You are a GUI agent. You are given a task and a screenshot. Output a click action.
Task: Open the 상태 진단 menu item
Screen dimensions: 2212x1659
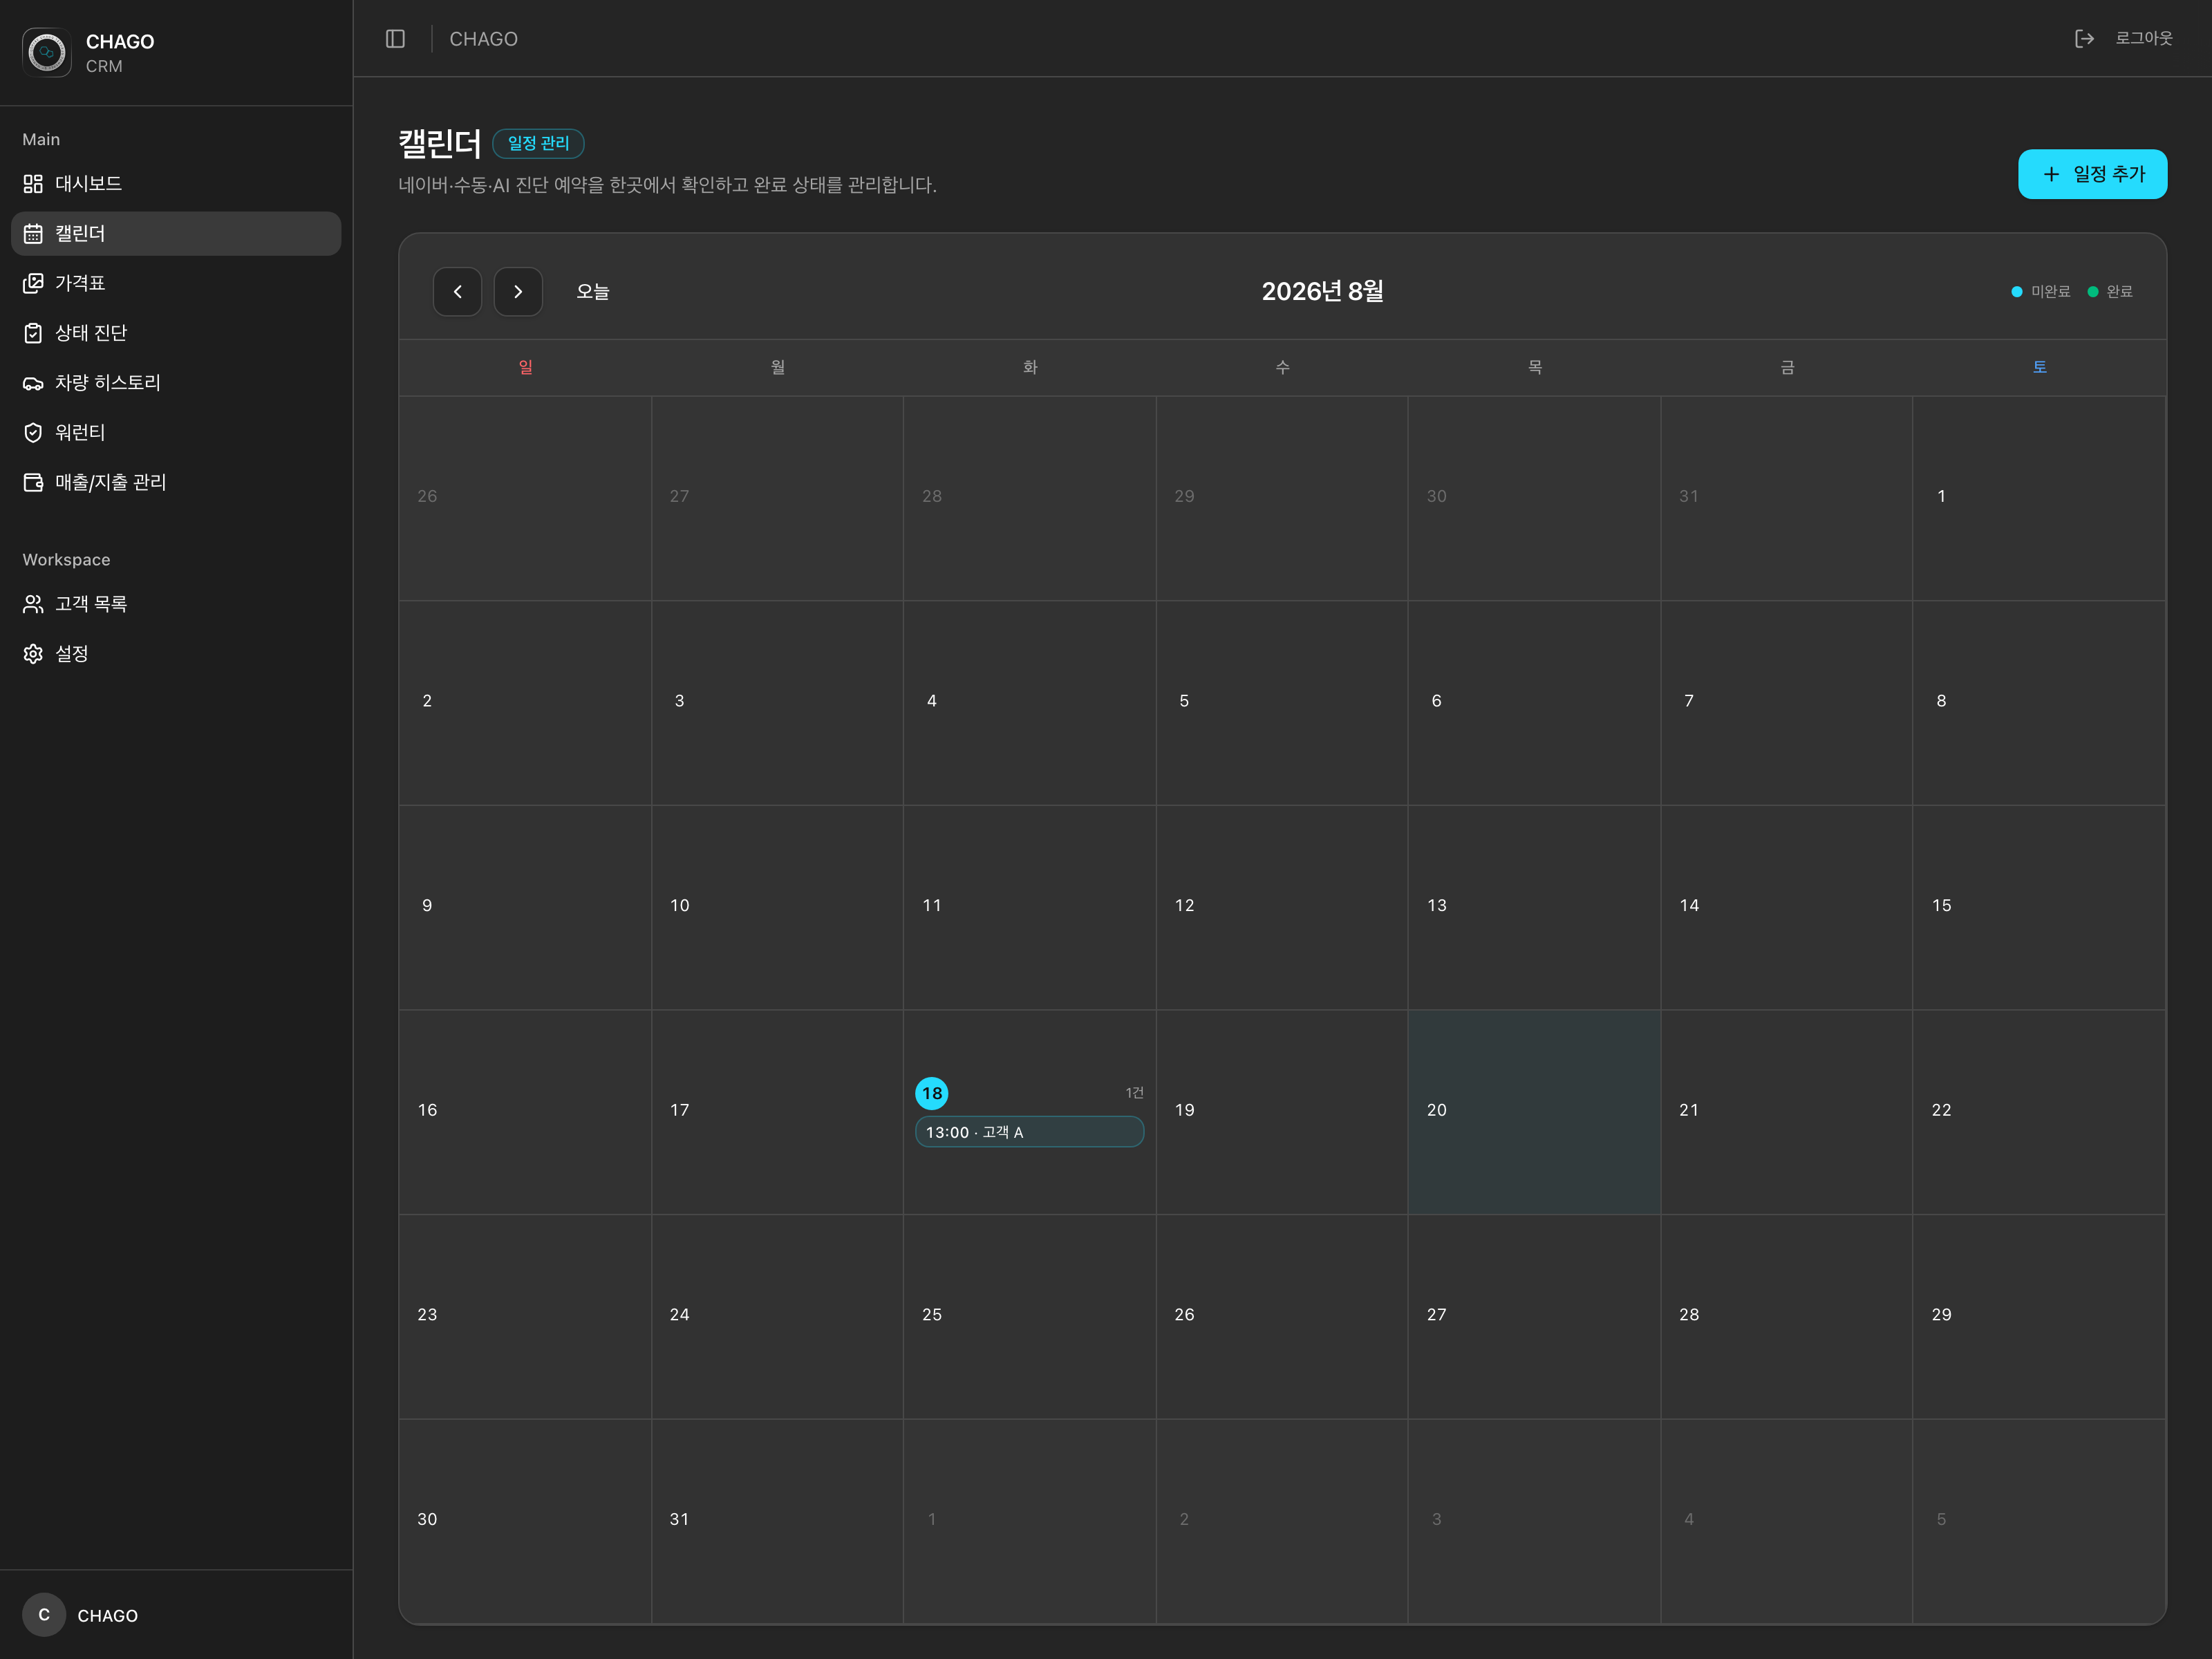point(176,333)
